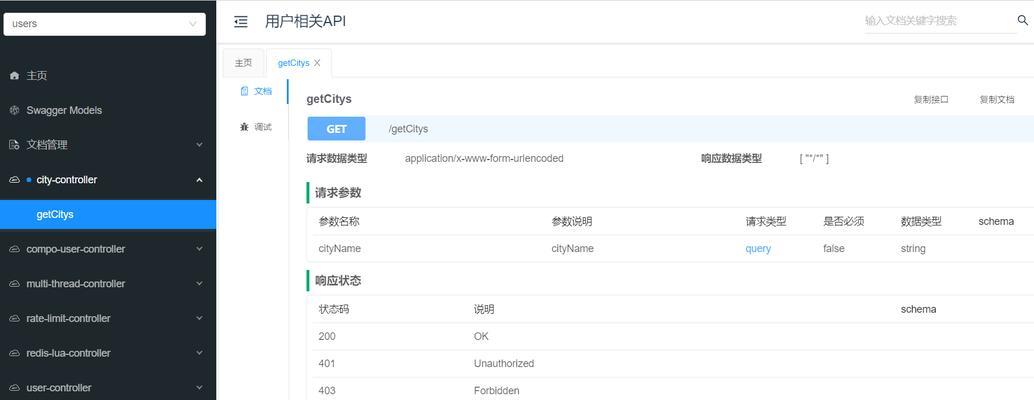Click the 响应状态 section heading

point(338,281)
